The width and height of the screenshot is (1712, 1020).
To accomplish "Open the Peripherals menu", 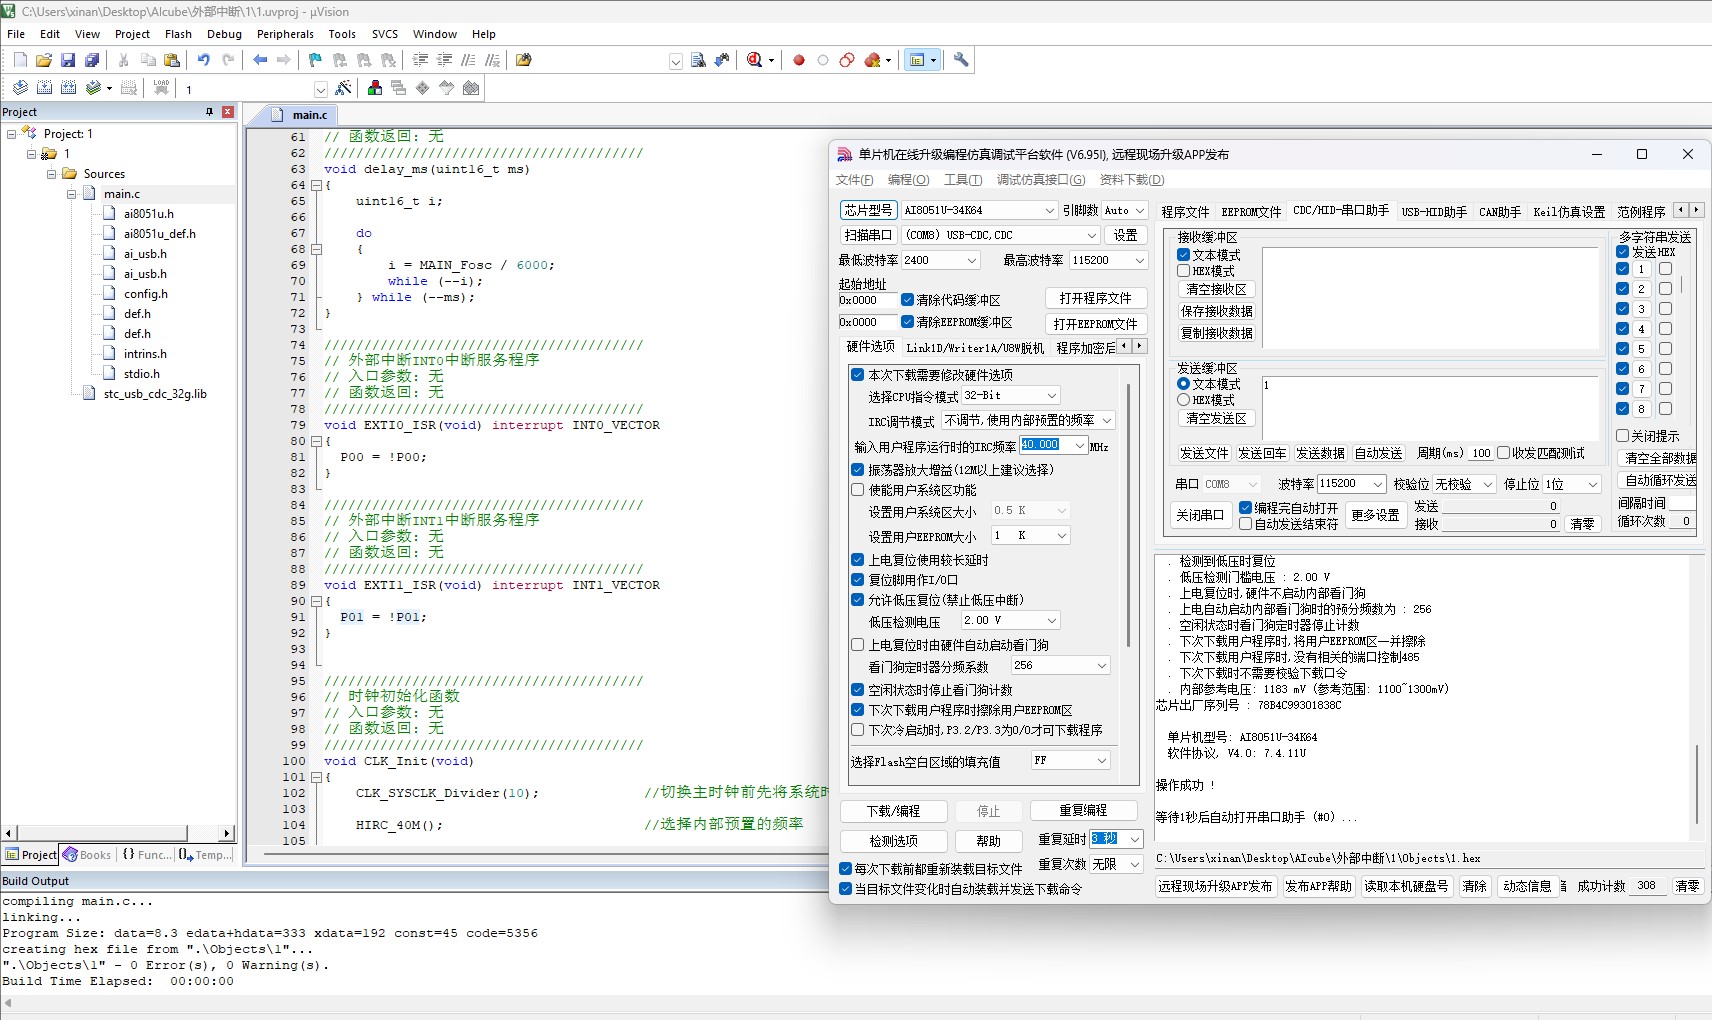I will point(285,34).
